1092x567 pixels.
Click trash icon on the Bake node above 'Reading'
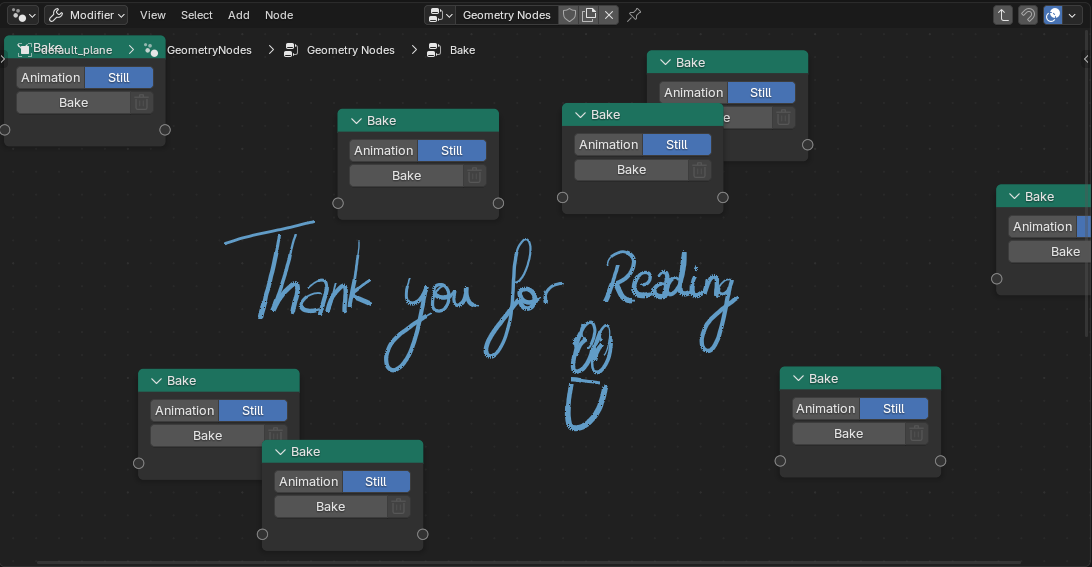(x=699, y=169)
